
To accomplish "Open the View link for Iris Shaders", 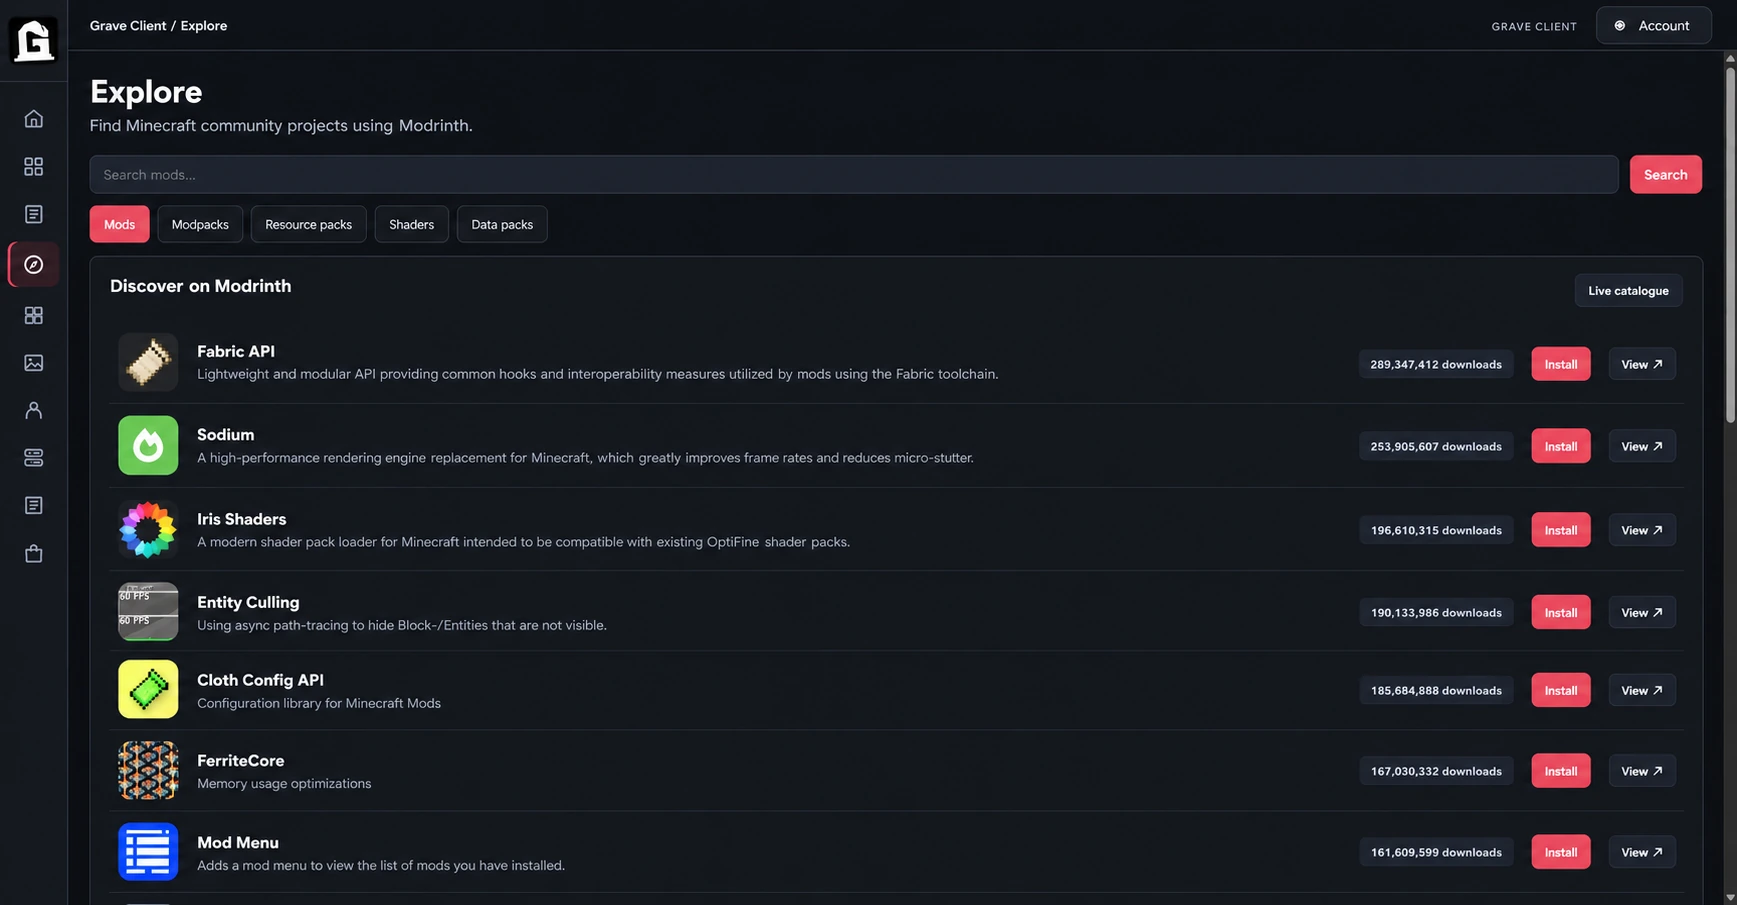I will 1642,530.
